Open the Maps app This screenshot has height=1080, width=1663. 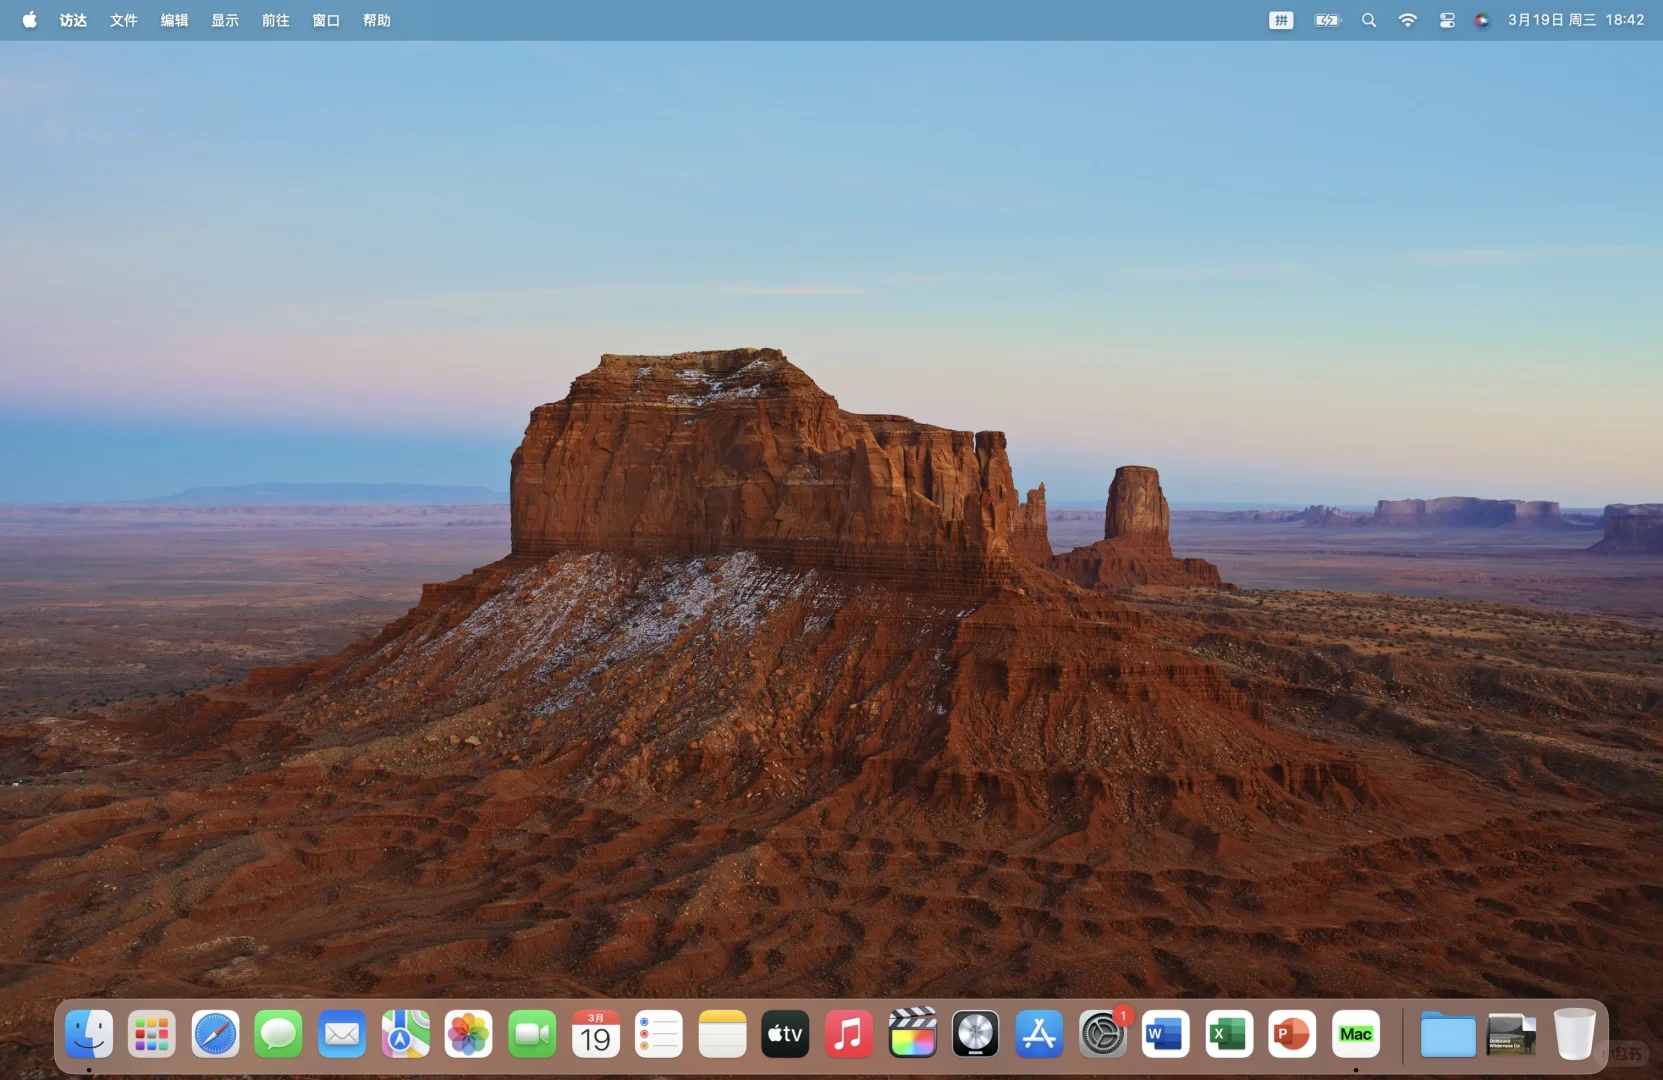405,1034
